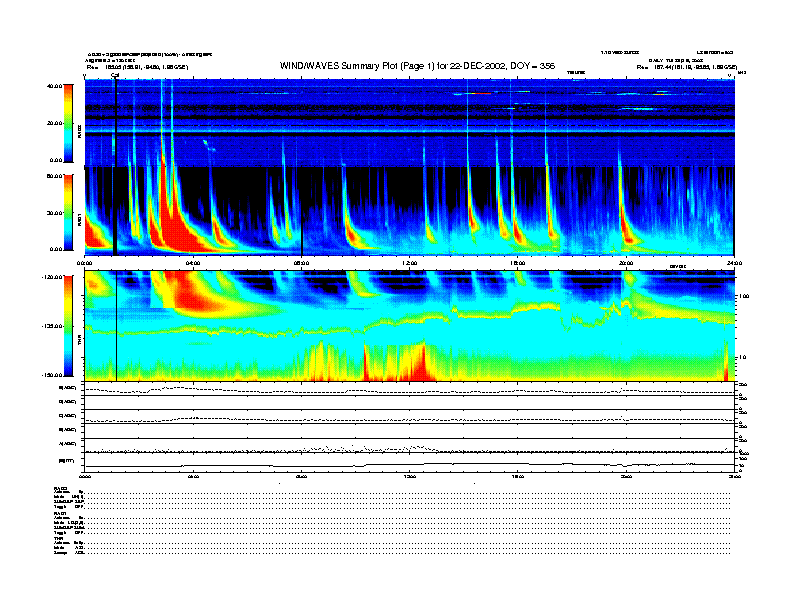This screenshot has height=612, width=792.
Task: Click the Cal marker label above RAD2 panel
Action: [x=115, y=75]
